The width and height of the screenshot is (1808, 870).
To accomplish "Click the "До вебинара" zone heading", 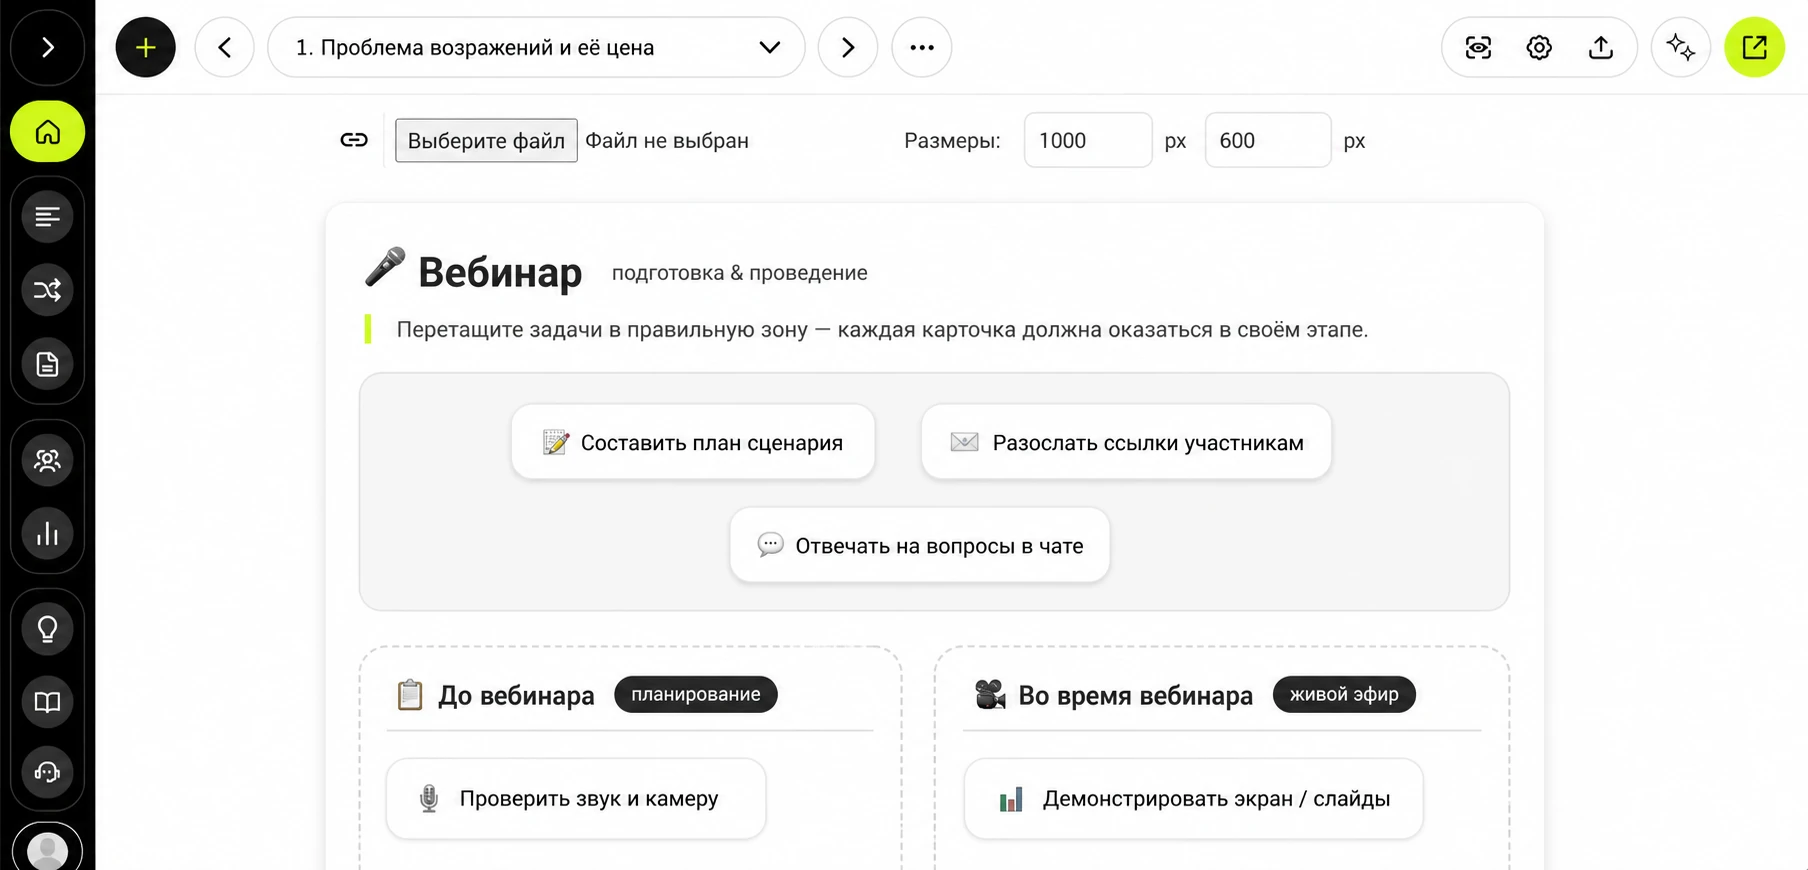I will point(516,695).
